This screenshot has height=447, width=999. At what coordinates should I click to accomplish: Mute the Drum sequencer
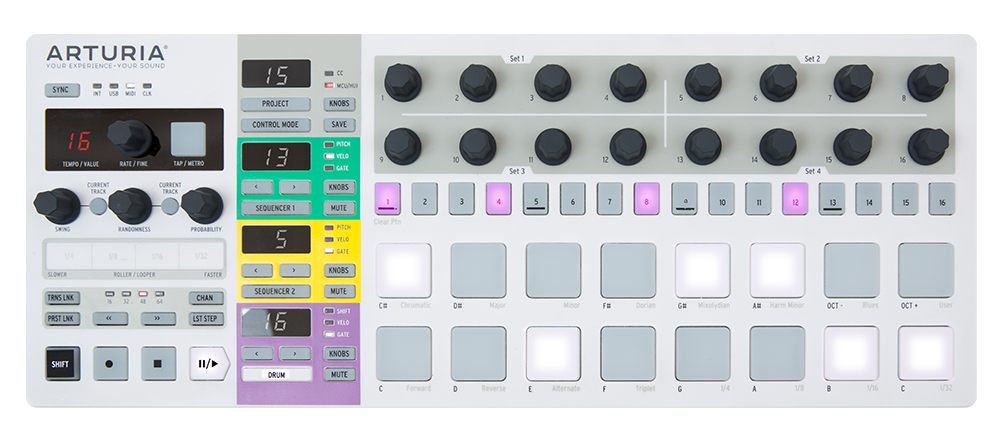(340, 374)
